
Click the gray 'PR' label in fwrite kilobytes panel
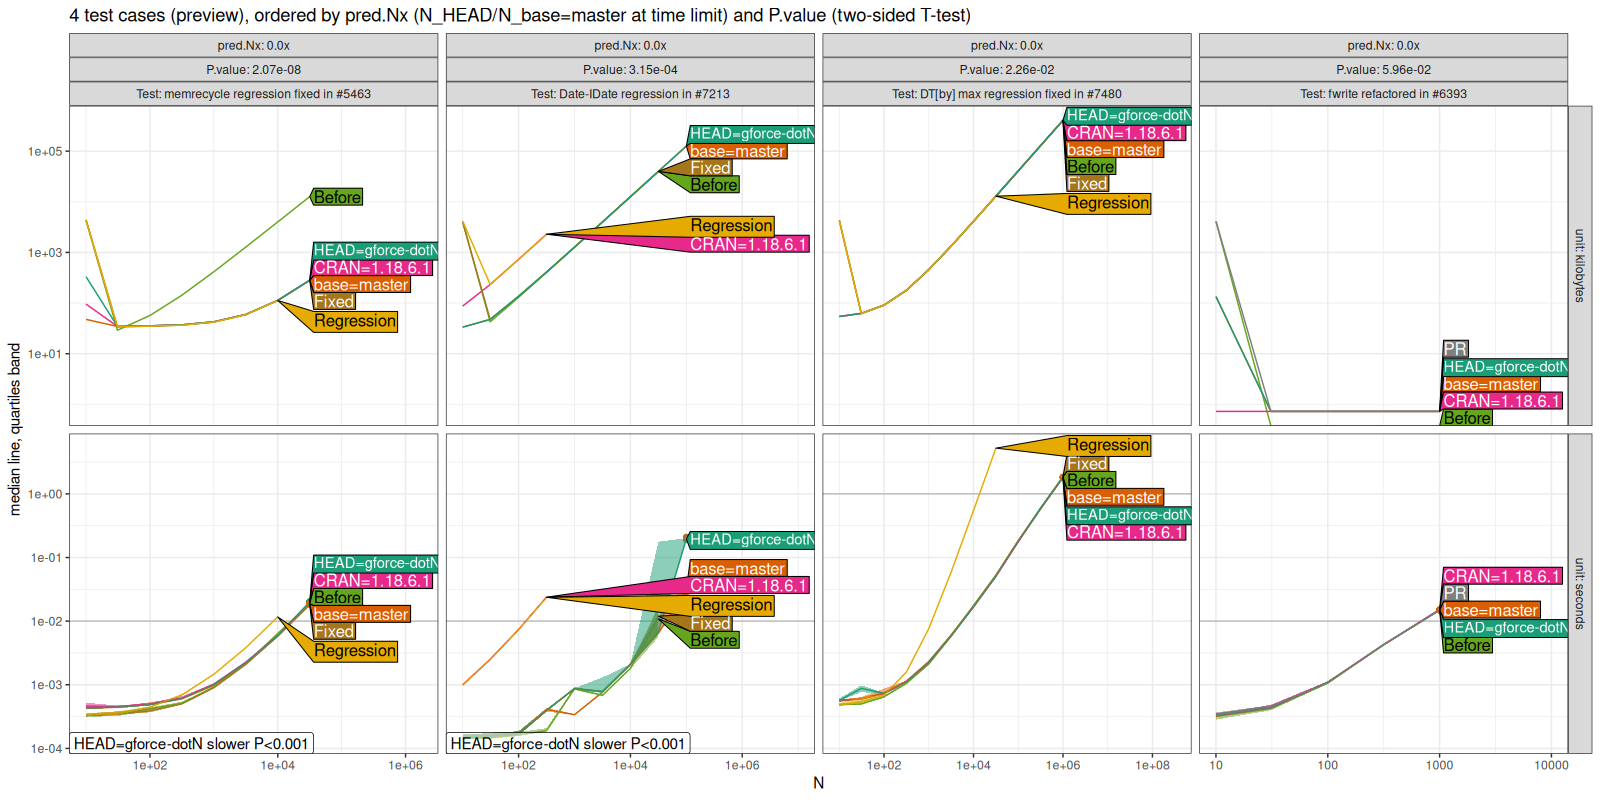coord(1455,349)
